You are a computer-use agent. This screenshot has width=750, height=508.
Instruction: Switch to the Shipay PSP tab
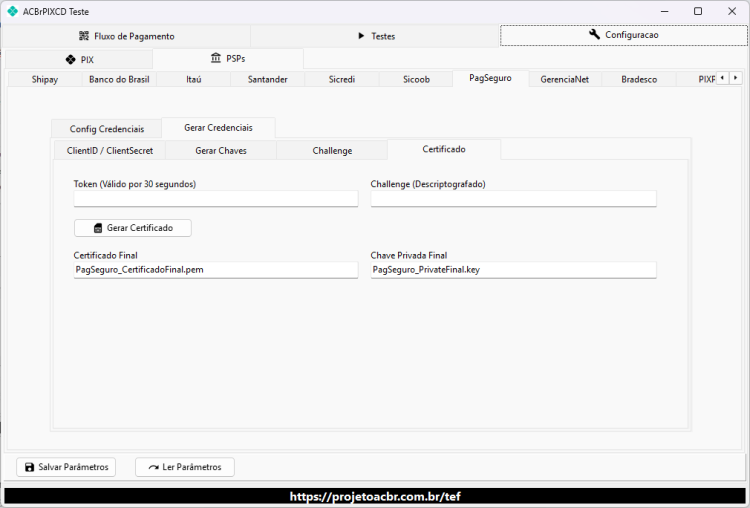45,79
